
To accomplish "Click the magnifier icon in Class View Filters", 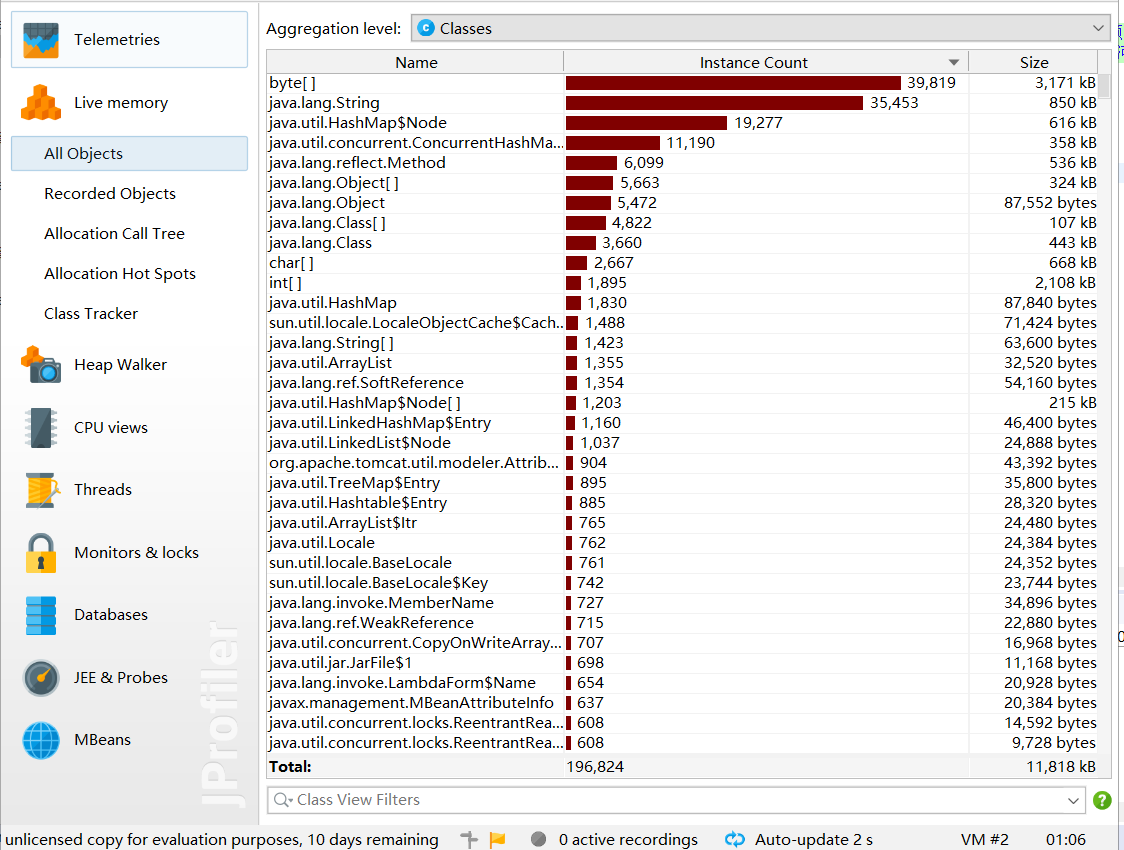I will pos(282,800).
